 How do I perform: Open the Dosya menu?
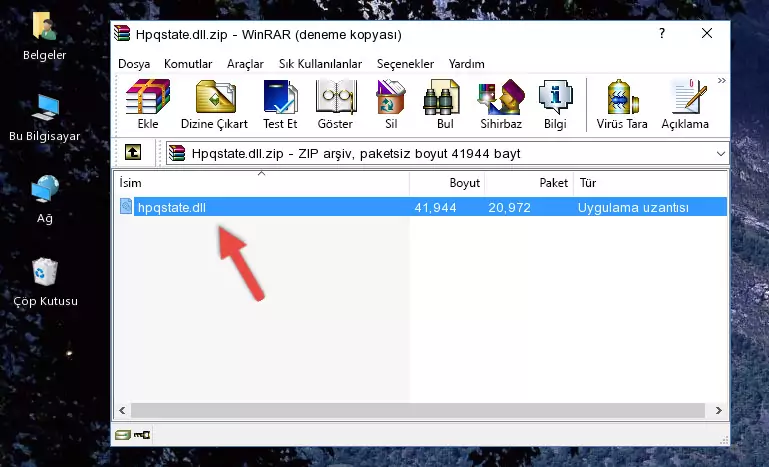point(134,64)
